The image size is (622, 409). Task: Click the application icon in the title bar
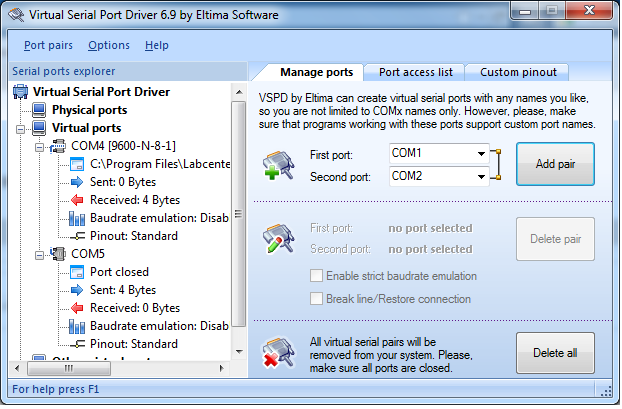16,15
